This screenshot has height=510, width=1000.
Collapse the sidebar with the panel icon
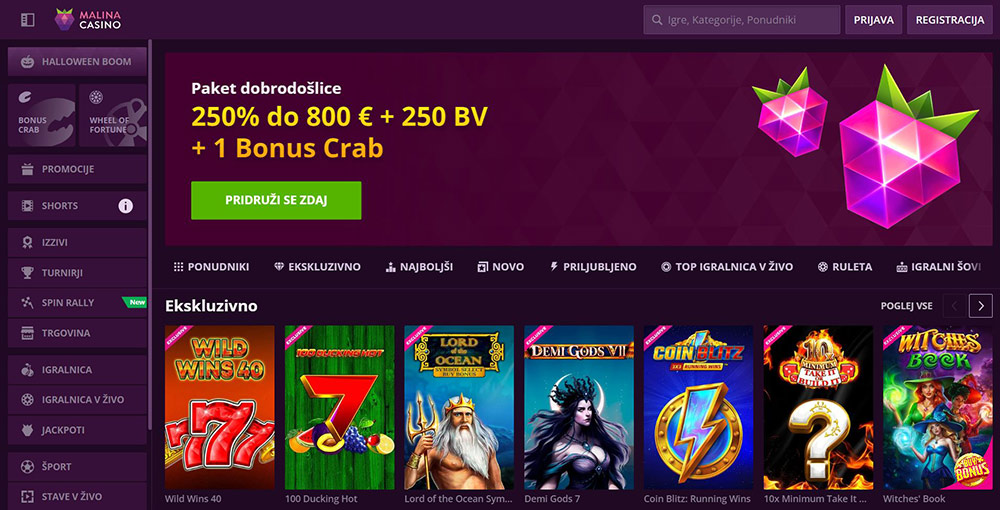(x=27, y=20)
